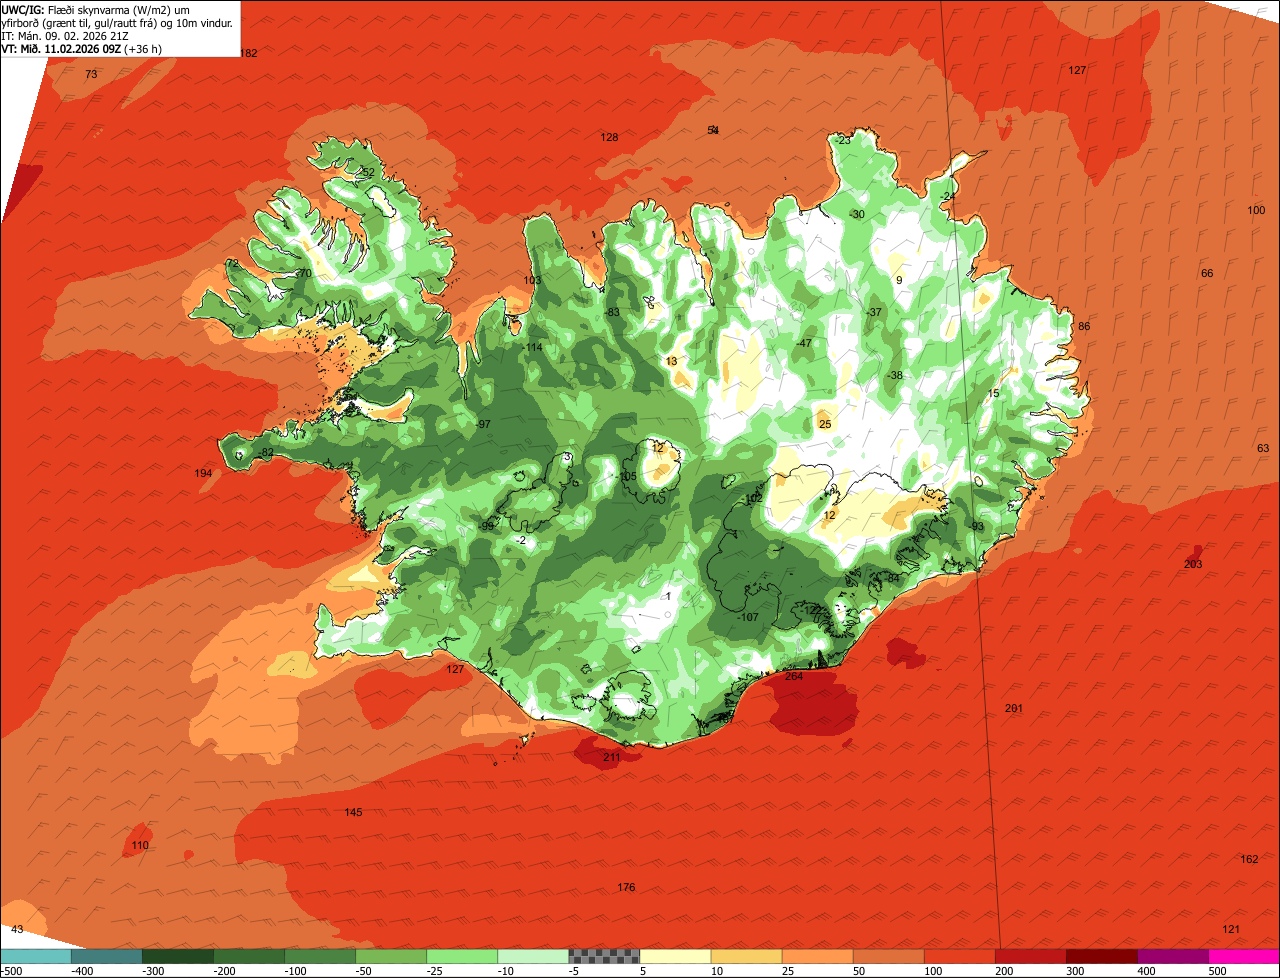Pick the 25 to 50 light orange swatch
1280x978 pixels.
tap(817, 956)
